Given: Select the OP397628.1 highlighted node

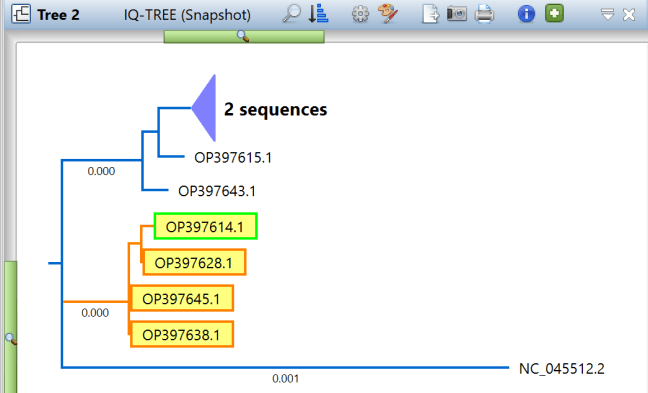Looking at the screenshot, I should [194, 262].
